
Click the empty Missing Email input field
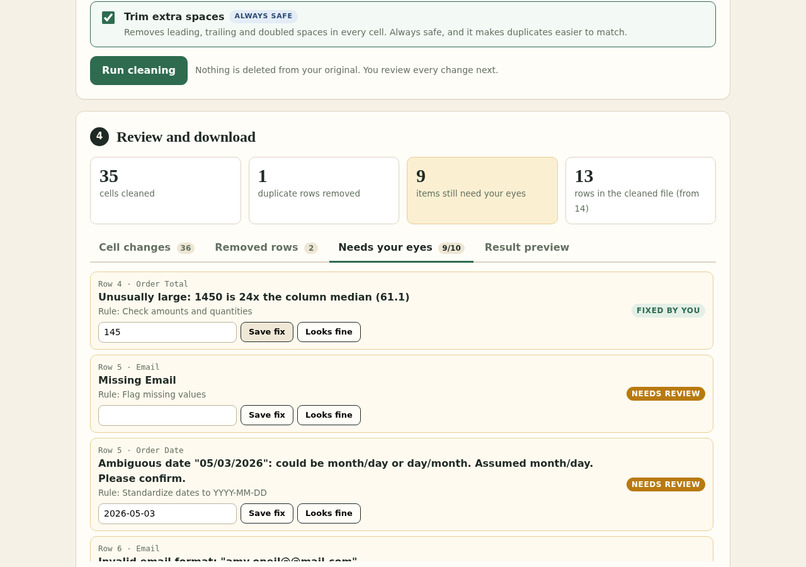tap(167, 415)
